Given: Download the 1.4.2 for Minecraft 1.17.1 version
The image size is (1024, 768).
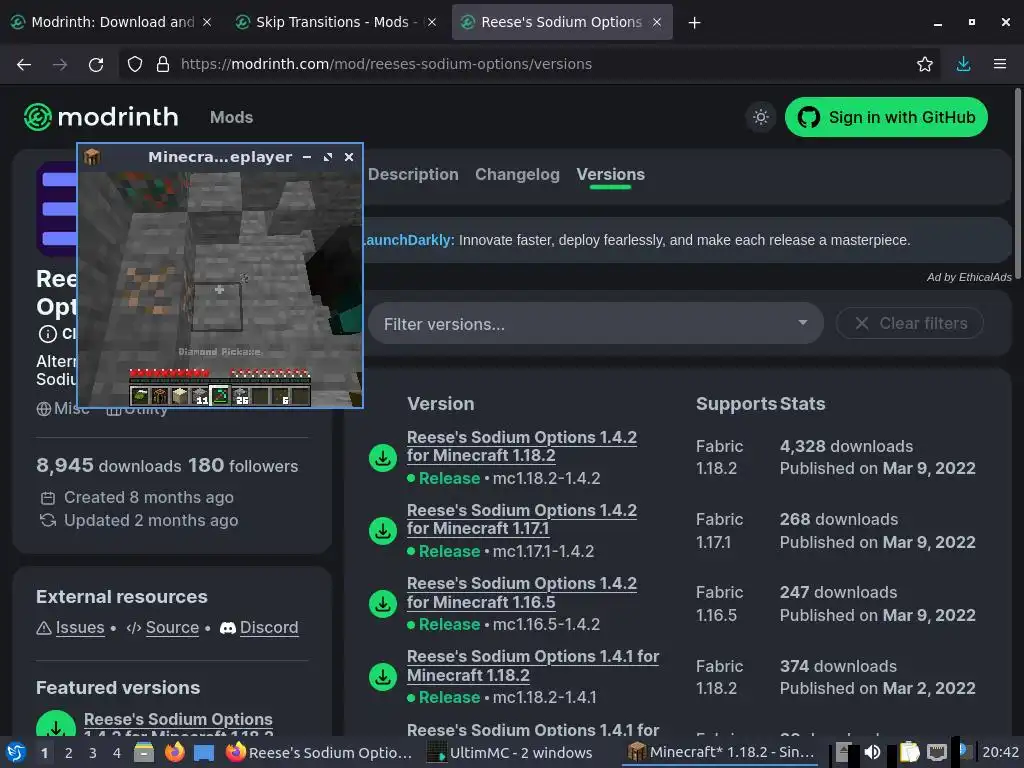Looking at the screenshot, I should 383,531.
